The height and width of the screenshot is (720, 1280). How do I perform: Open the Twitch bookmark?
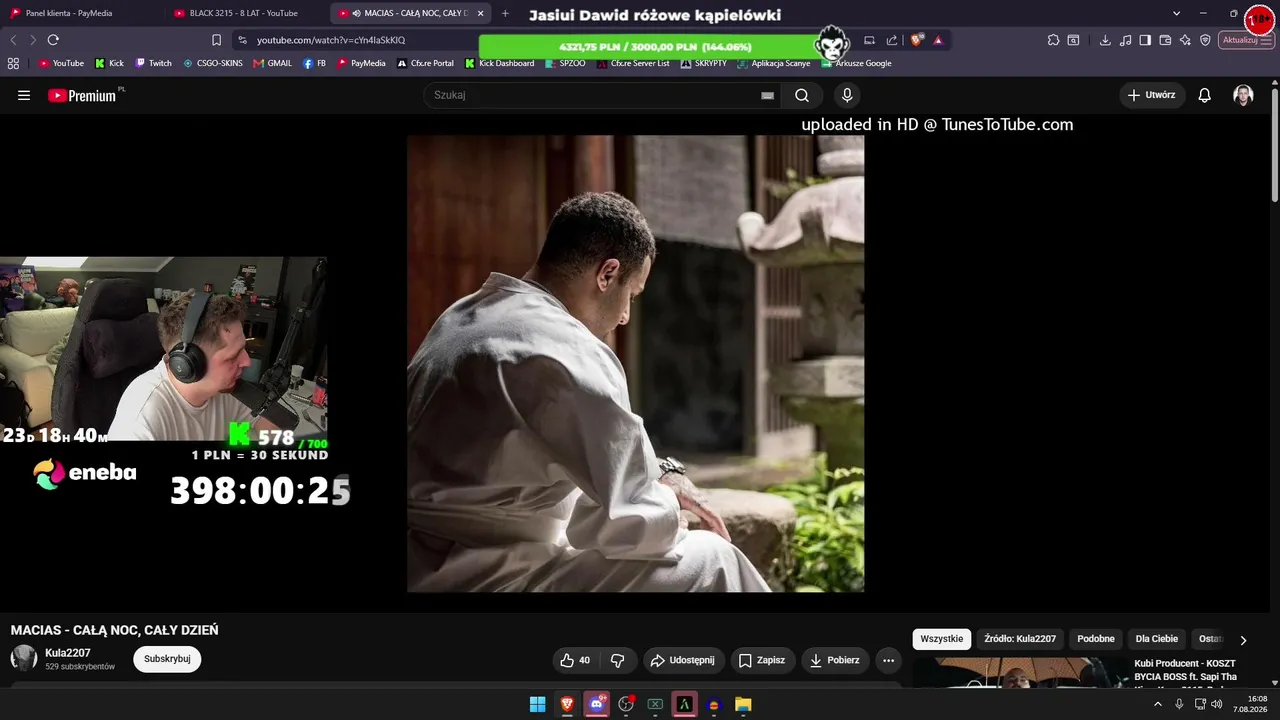click(153, 63)
